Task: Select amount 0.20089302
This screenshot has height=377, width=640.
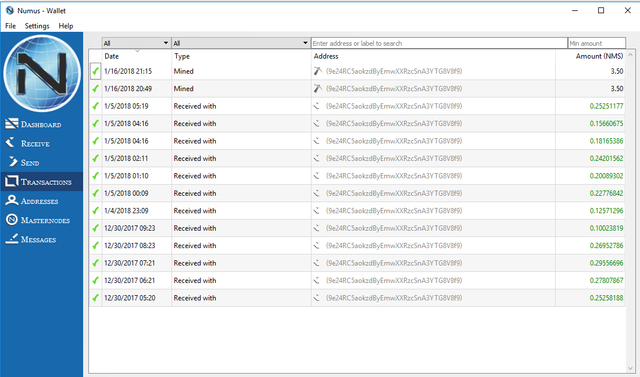Action: click(606, 176)
